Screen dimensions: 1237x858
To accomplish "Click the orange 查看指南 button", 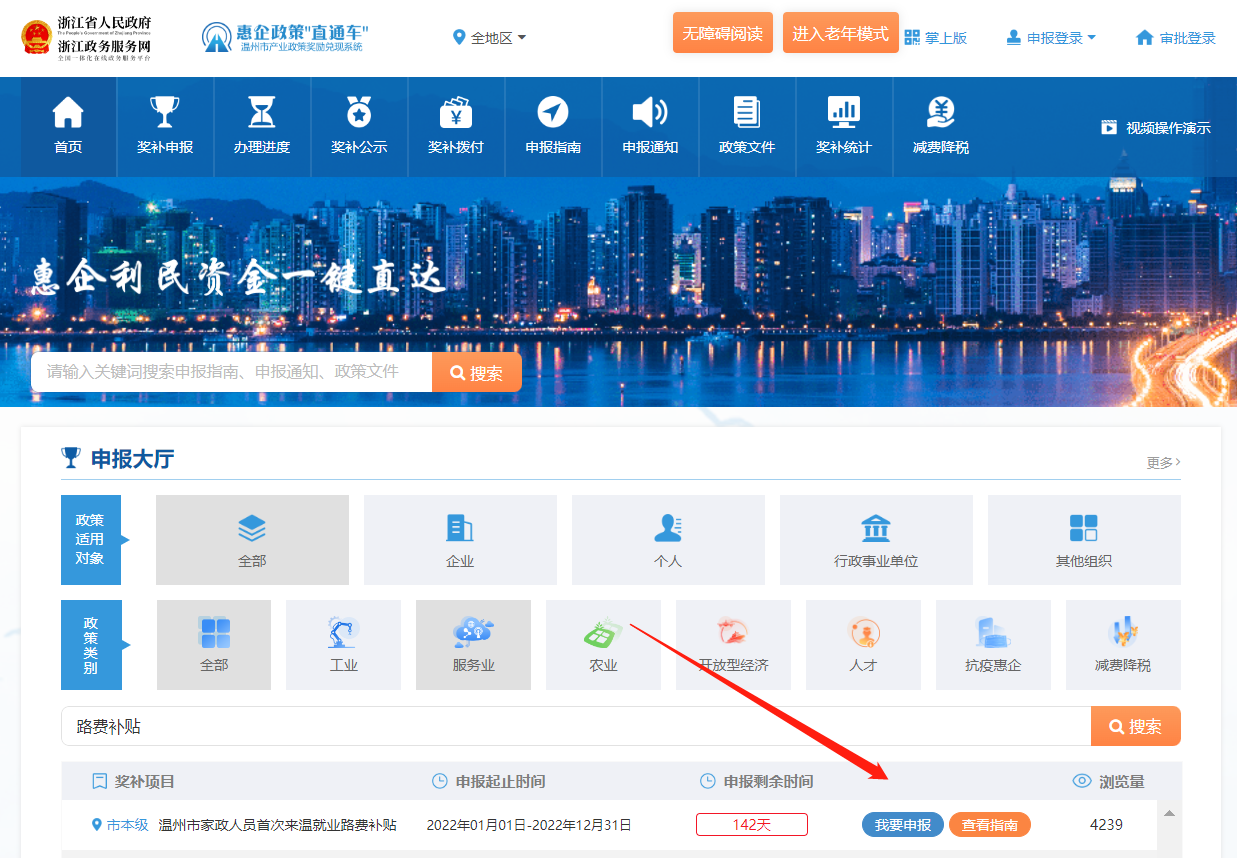I will (989, 825).
